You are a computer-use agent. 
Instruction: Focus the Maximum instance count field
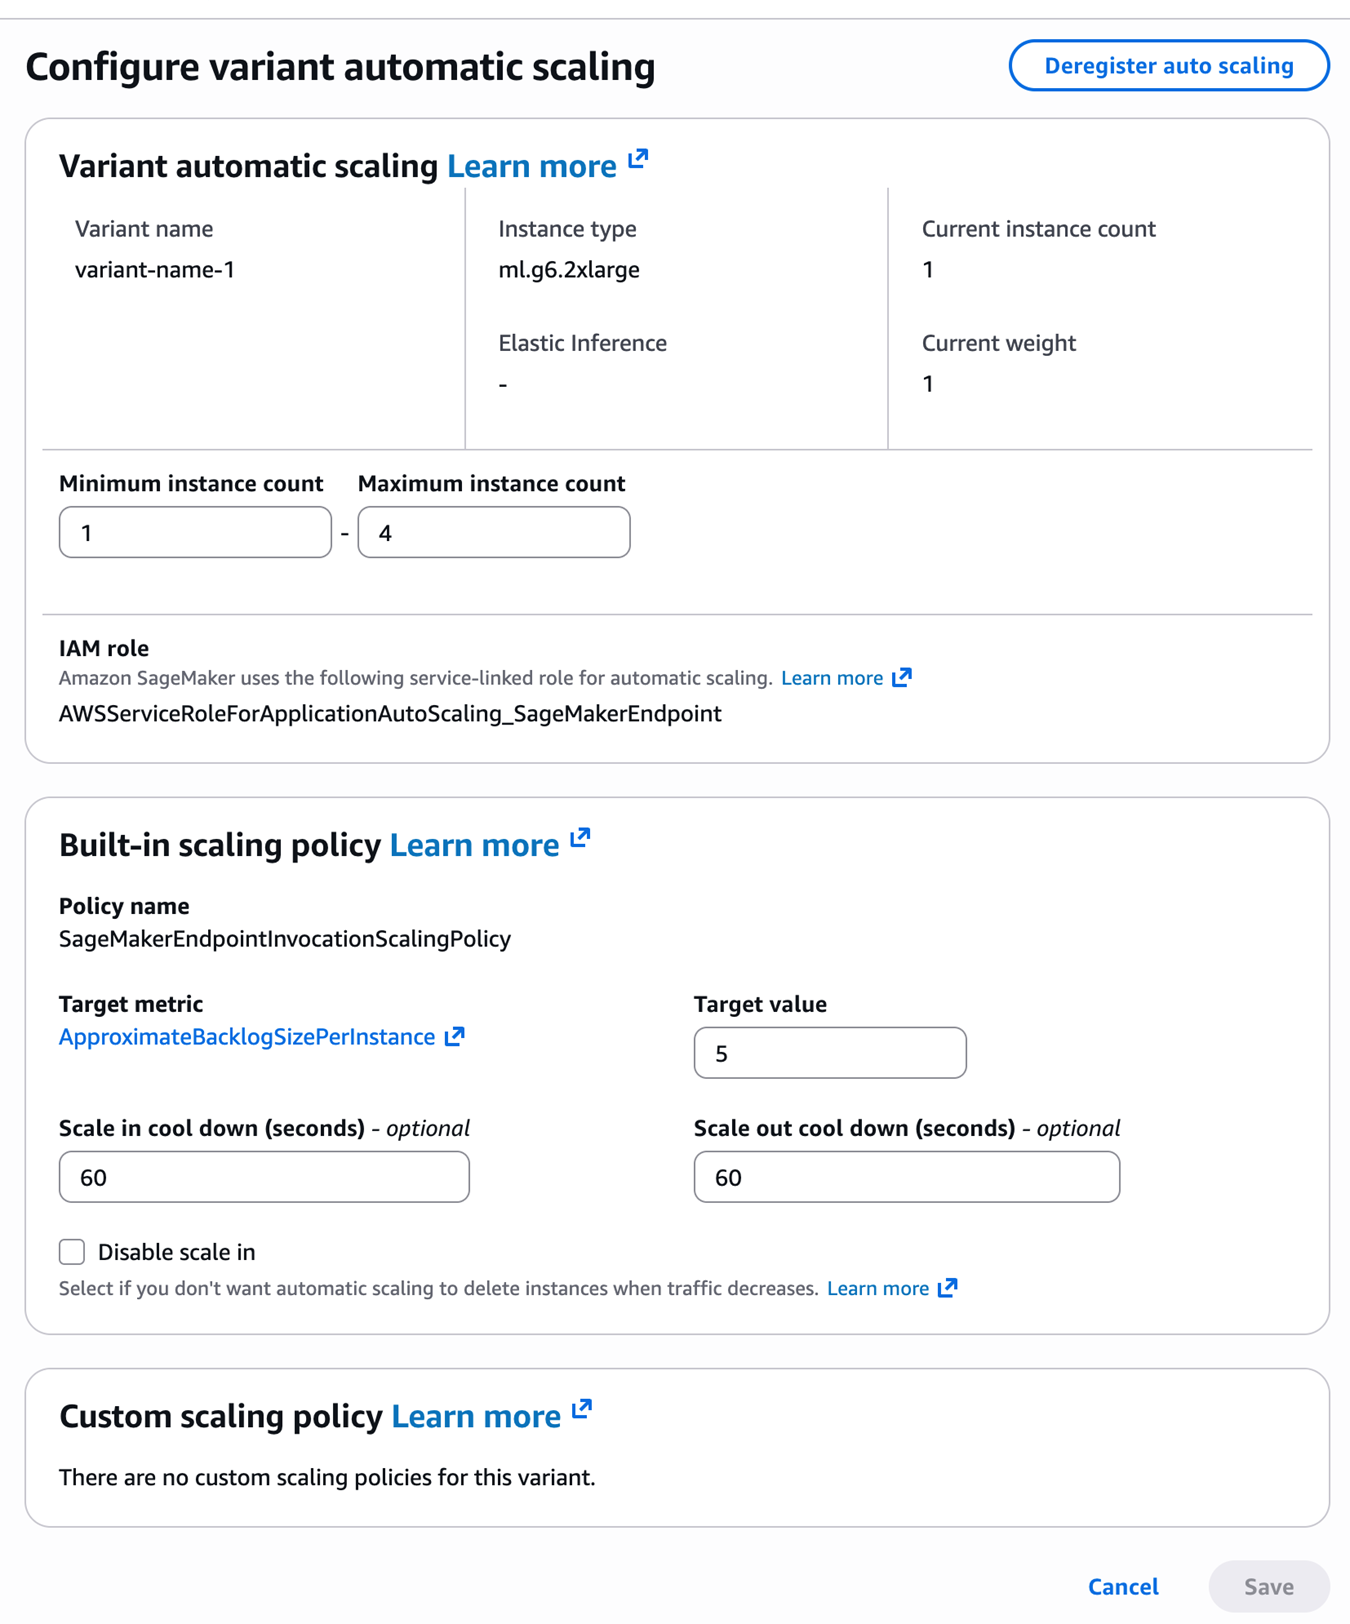tap(494, 532)
